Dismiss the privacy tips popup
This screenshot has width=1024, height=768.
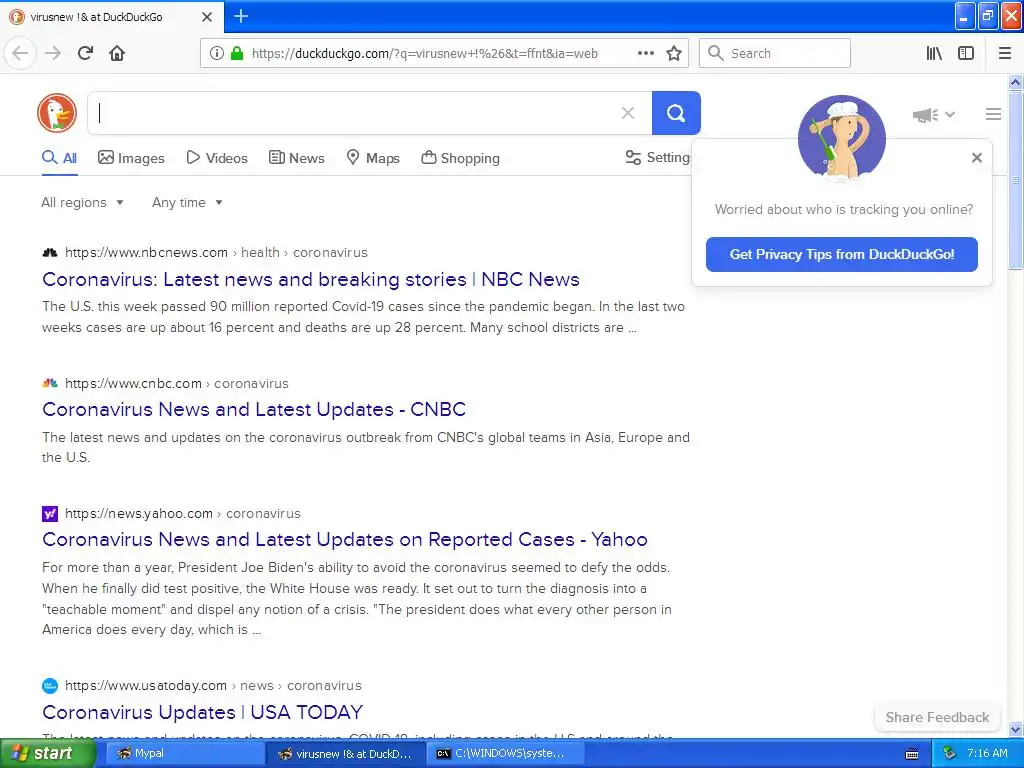[976, 157]
